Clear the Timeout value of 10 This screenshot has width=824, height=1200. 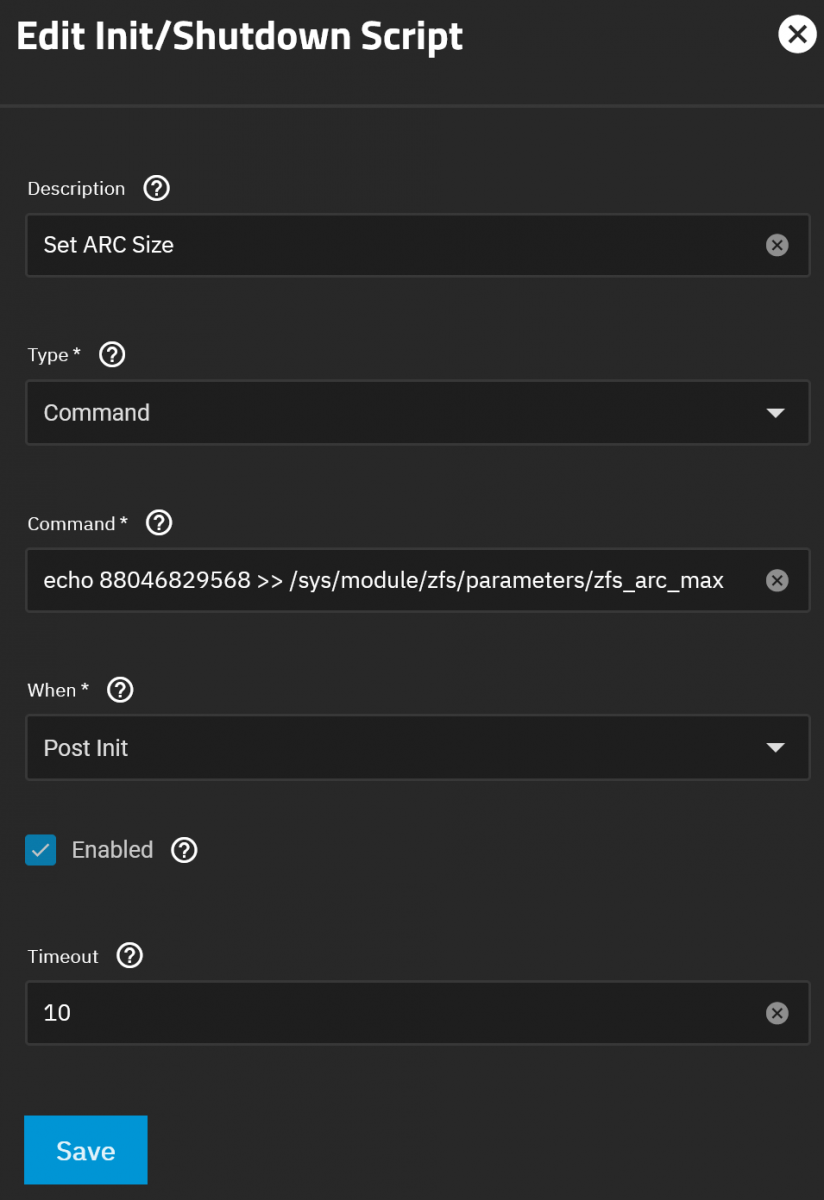tap(777, 1013)
